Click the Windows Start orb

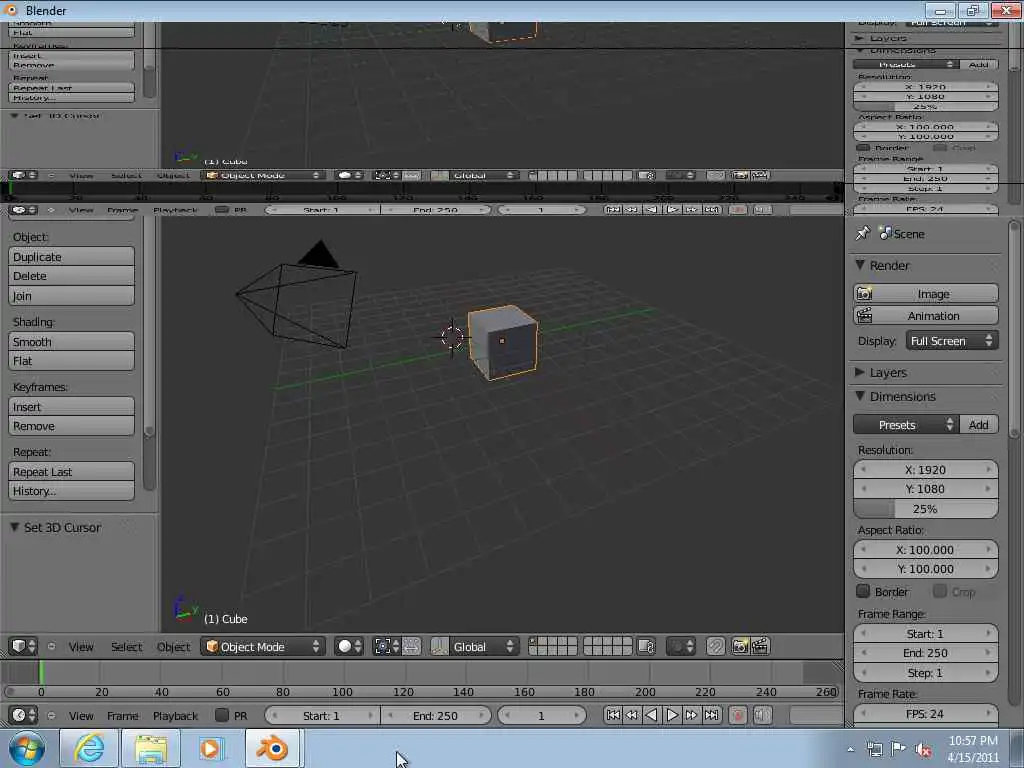(x=27, y=748)
